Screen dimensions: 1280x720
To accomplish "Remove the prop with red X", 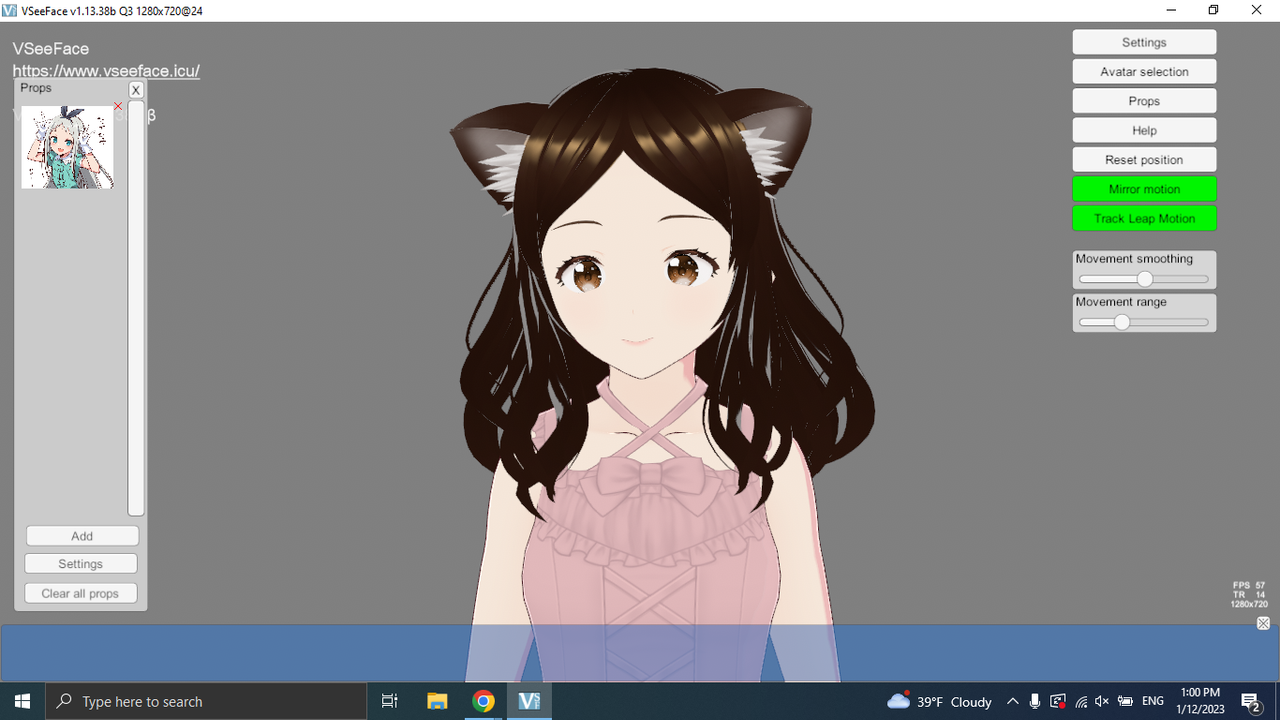I will [118, 106].
